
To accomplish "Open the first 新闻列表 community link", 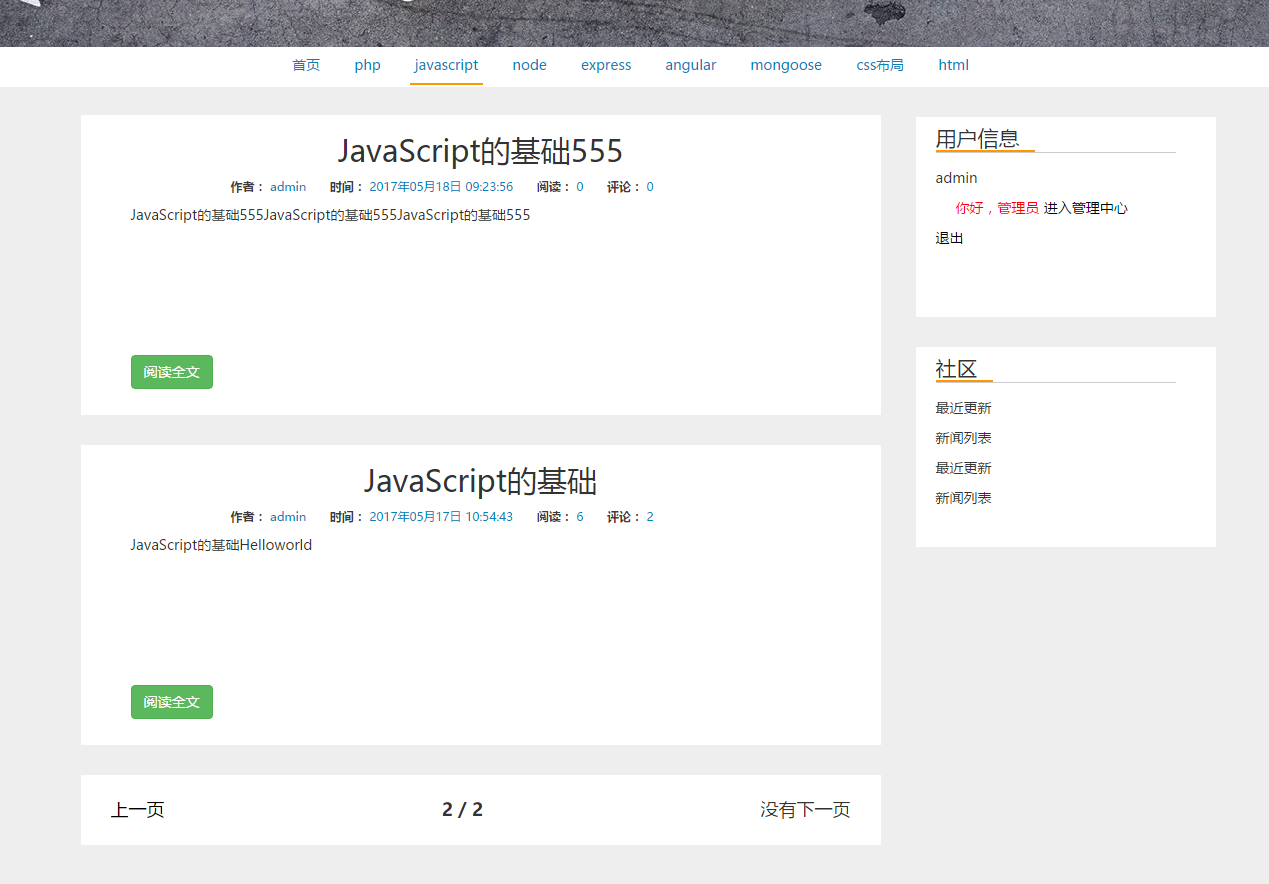I will tap(963, 438).
